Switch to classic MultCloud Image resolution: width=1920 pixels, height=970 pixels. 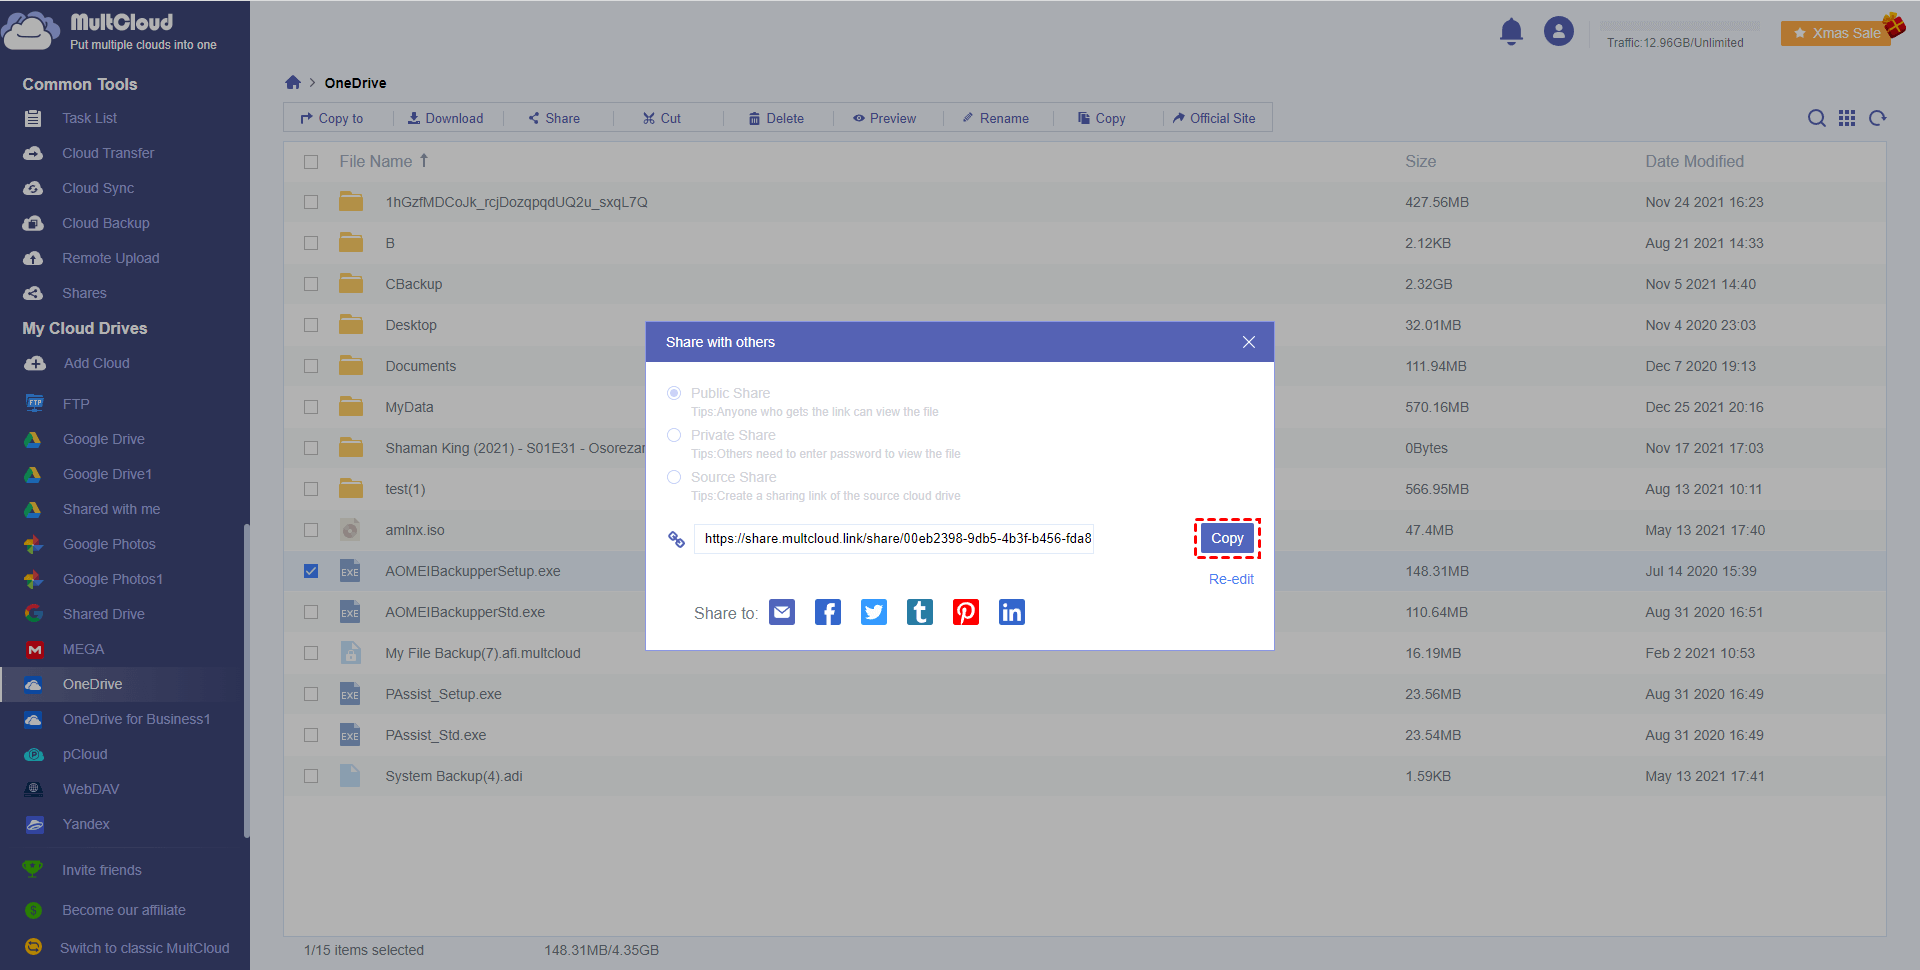(144, 948)
